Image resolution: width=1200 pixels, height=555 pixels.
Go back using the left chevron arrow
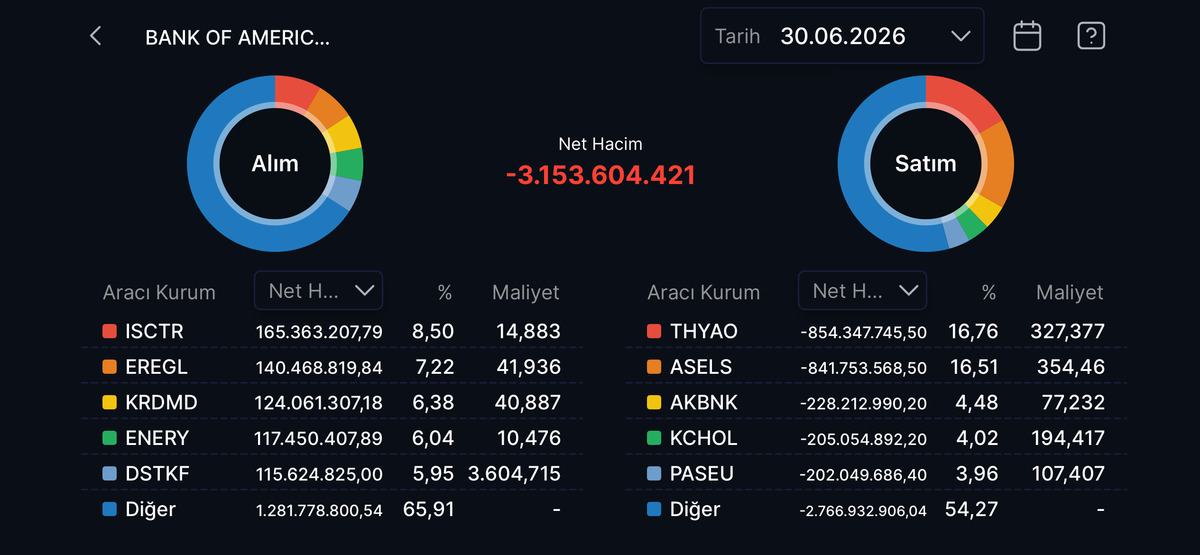pos(96,37)
